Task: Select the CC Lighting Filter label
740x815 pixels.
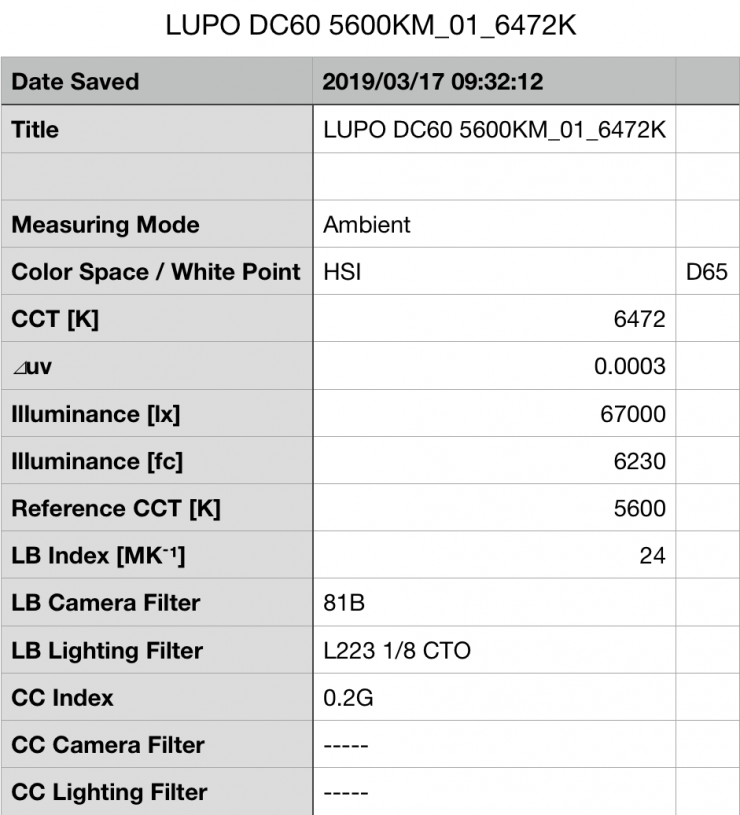Action: point(109,793)
